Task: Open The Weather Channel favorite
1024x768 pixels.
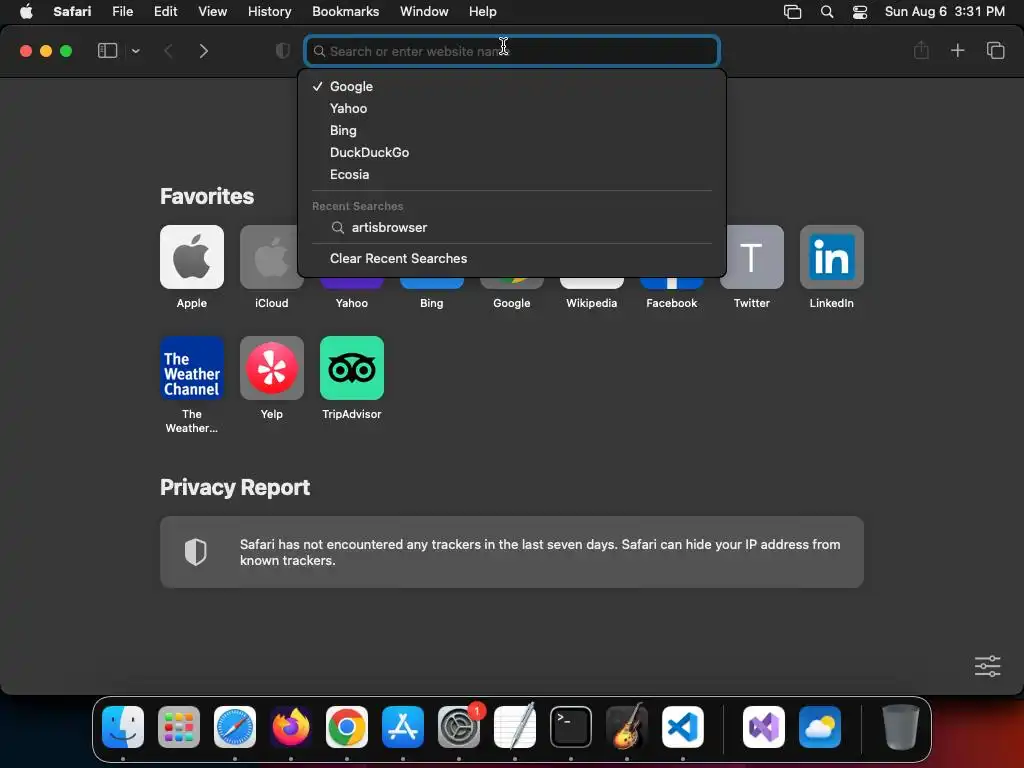Action: [x=192, y=368]
